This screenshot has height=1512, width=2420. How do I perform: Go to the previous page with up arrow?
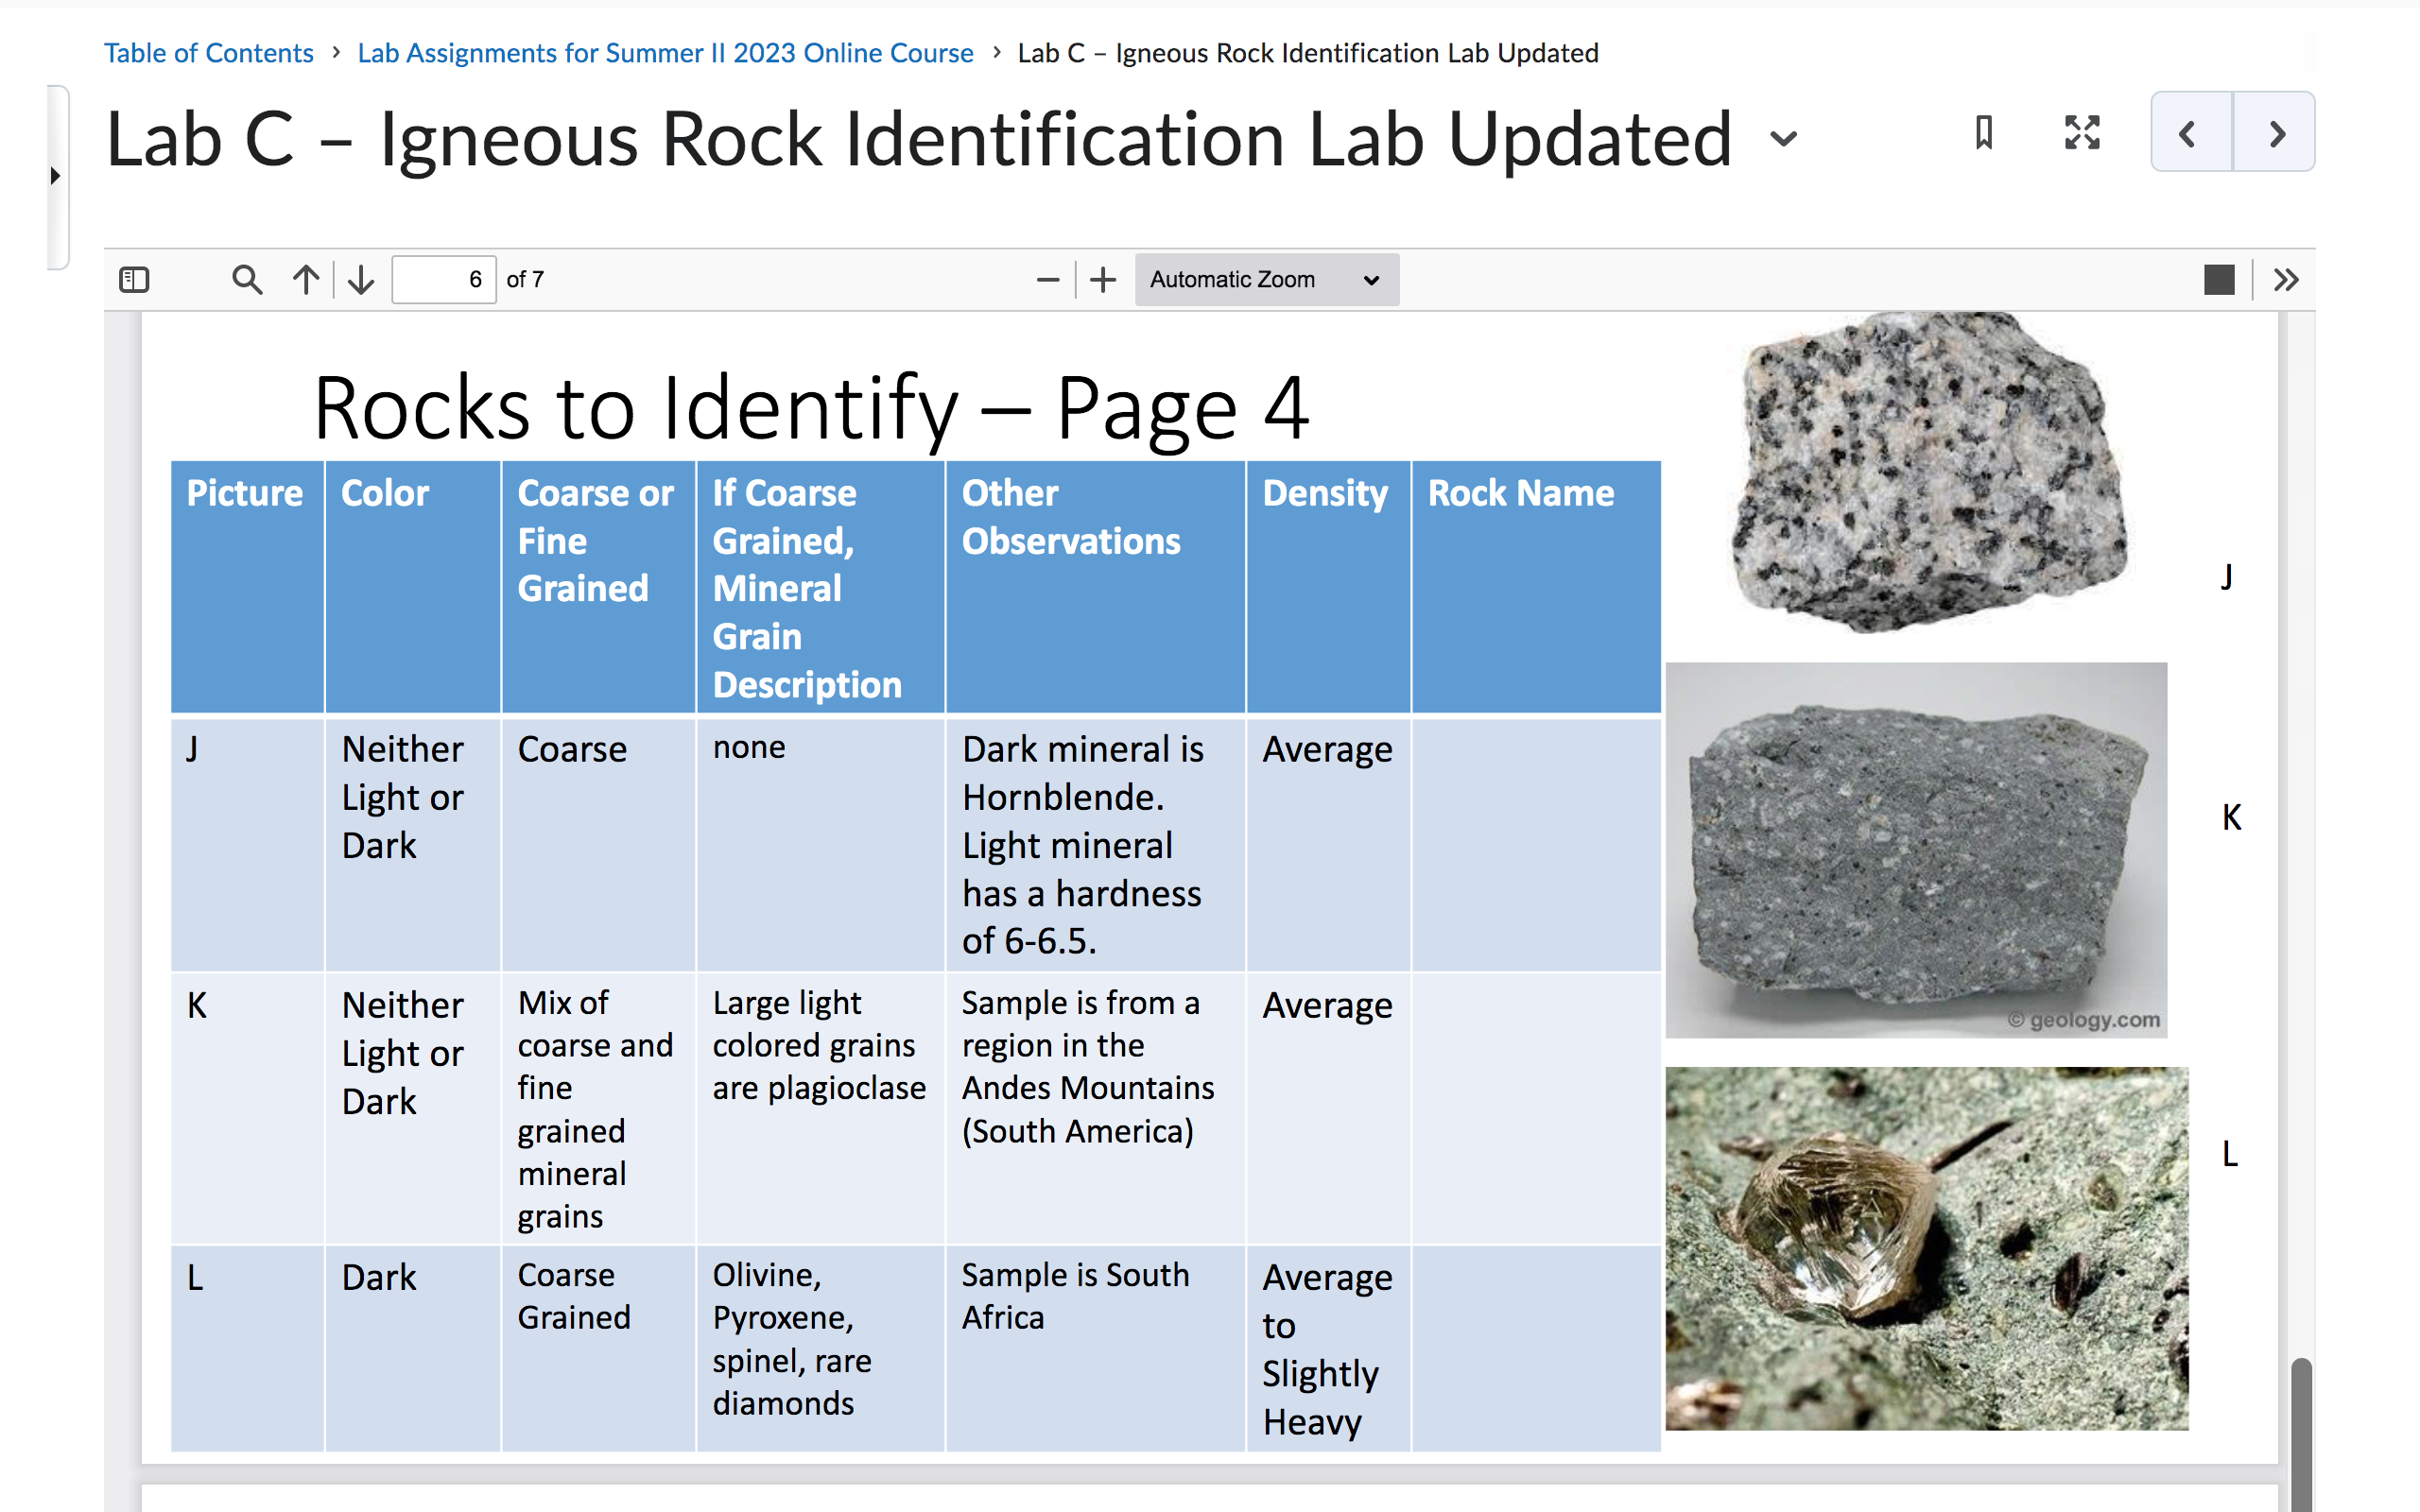click(x=305, y=280)
